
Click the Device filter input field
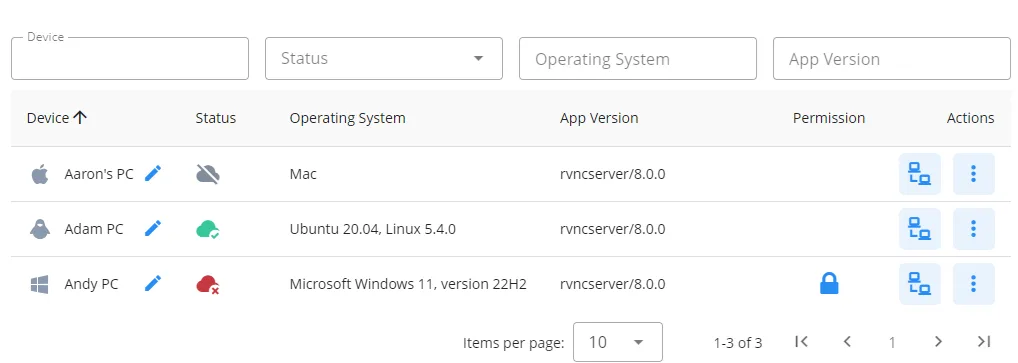(130, 58)
